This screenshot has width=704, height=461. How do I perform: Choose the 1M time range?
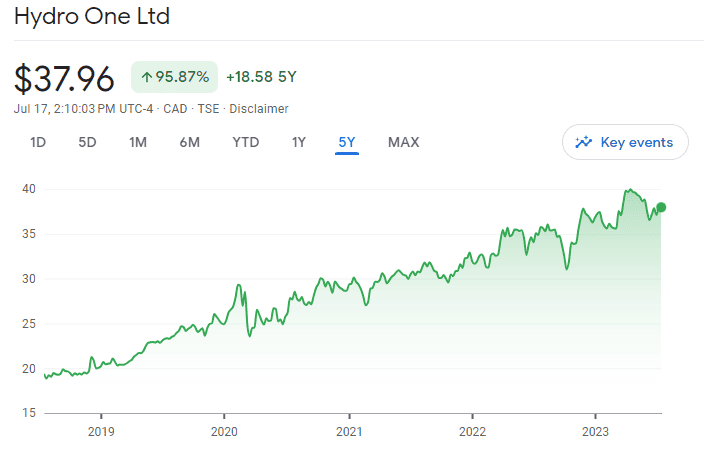pos(138,142)
